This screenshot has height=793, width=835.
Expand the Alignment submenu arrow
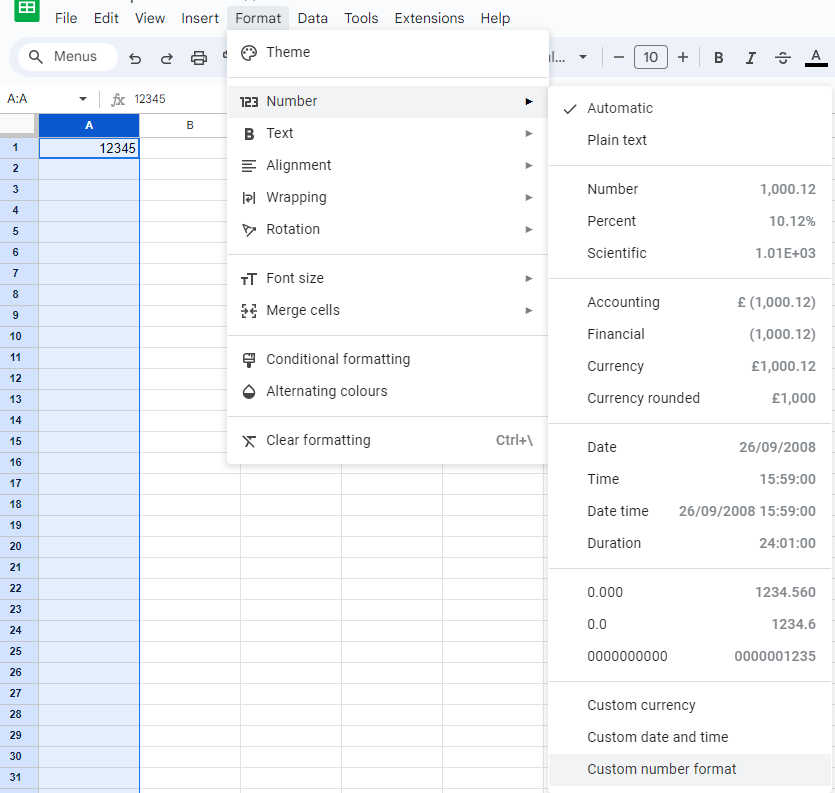528,165
